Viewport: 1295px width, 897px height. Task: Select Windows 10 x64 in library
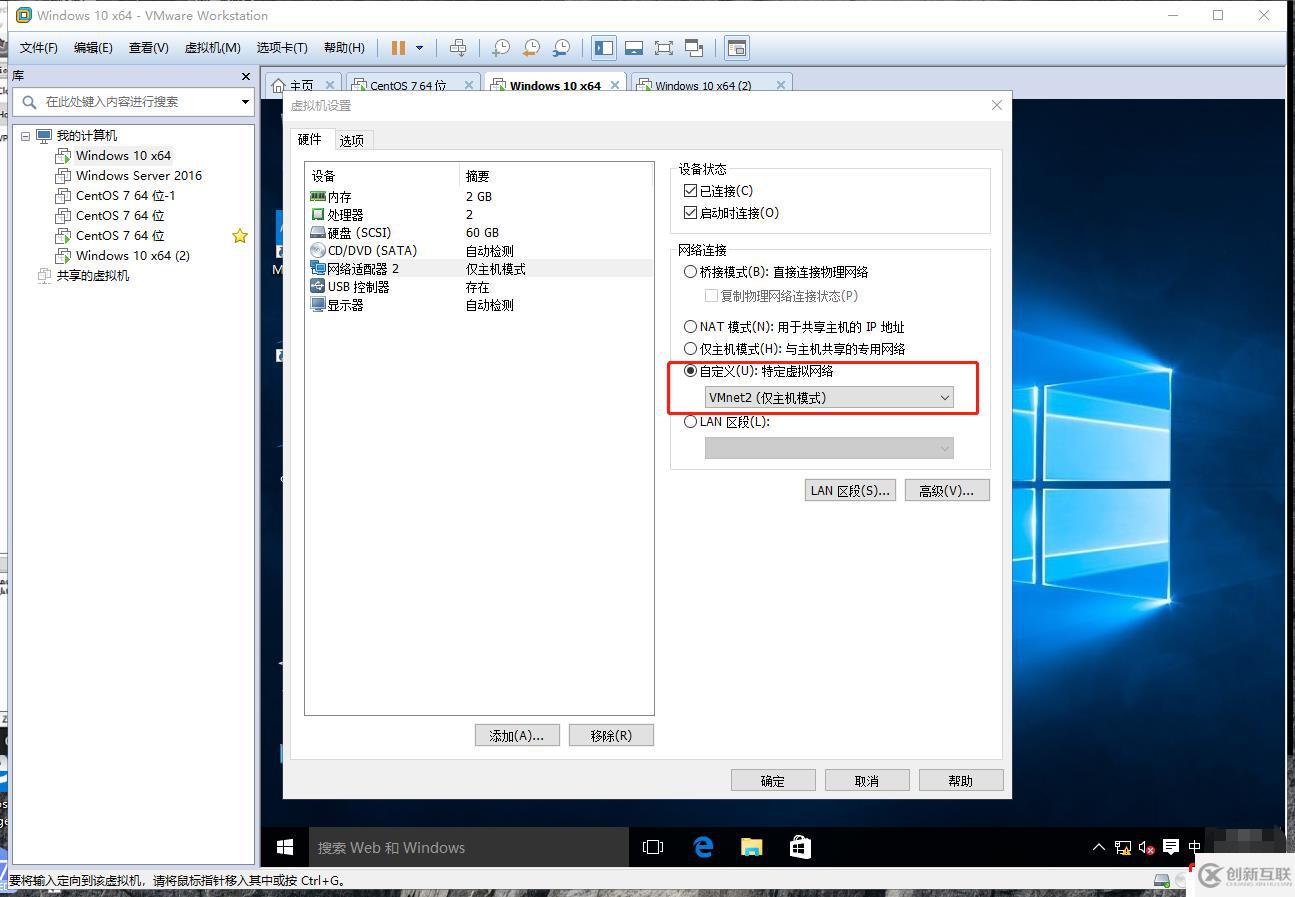(x=123, y=156)
